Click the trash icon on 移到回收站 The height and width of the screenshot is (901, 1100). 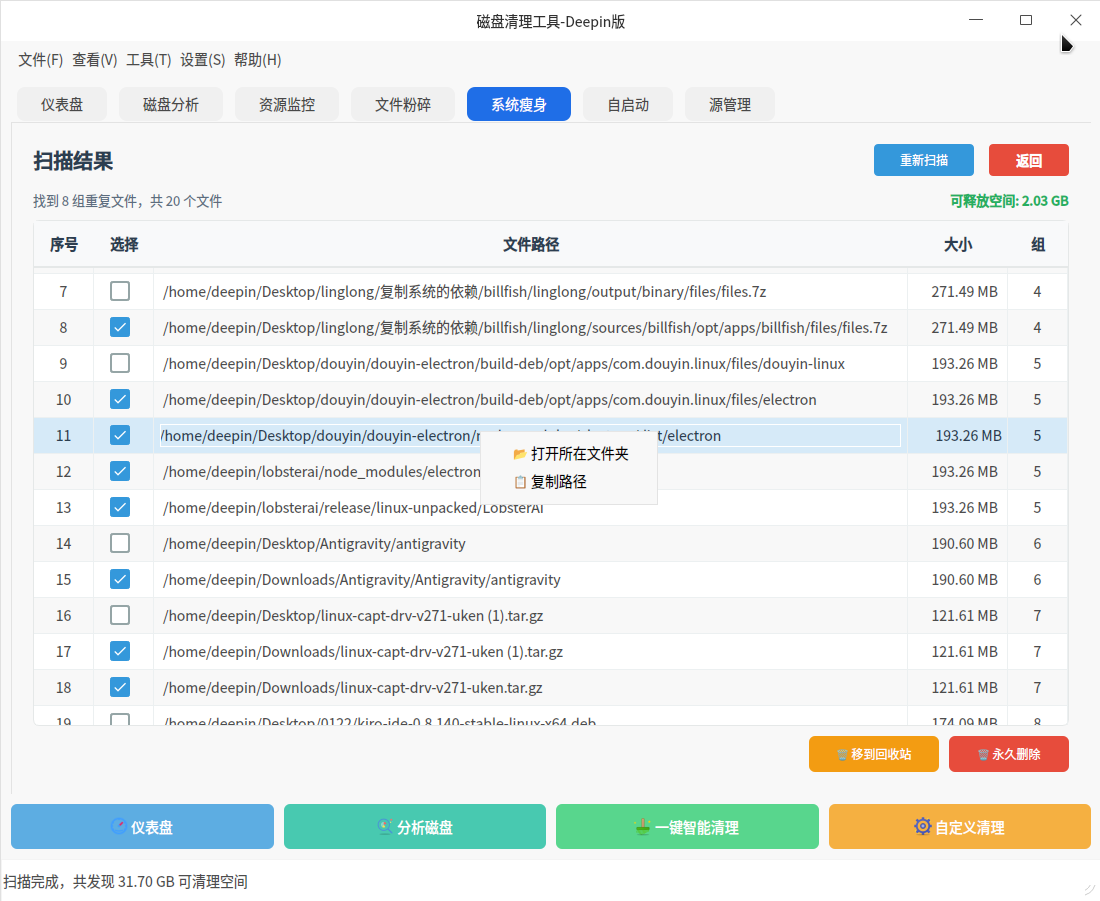click(841, 755)
